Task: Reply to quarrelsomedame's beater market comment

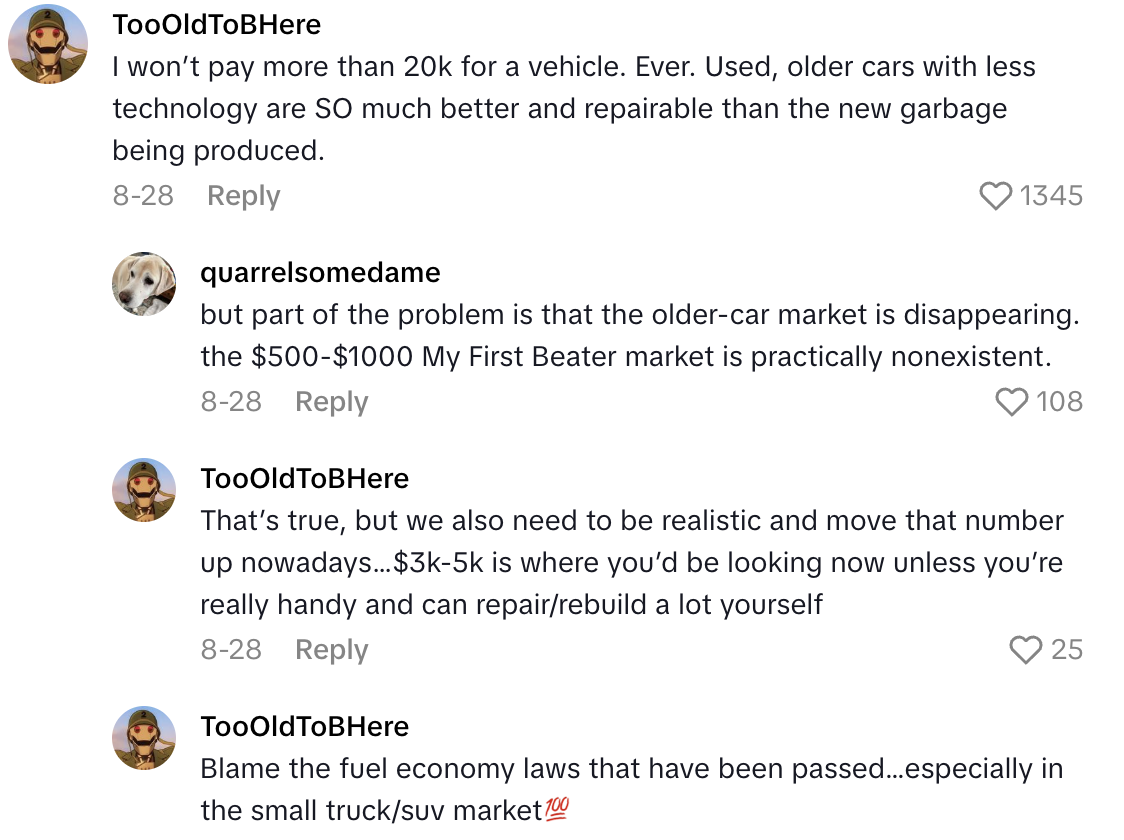Action: pos(331,402)
